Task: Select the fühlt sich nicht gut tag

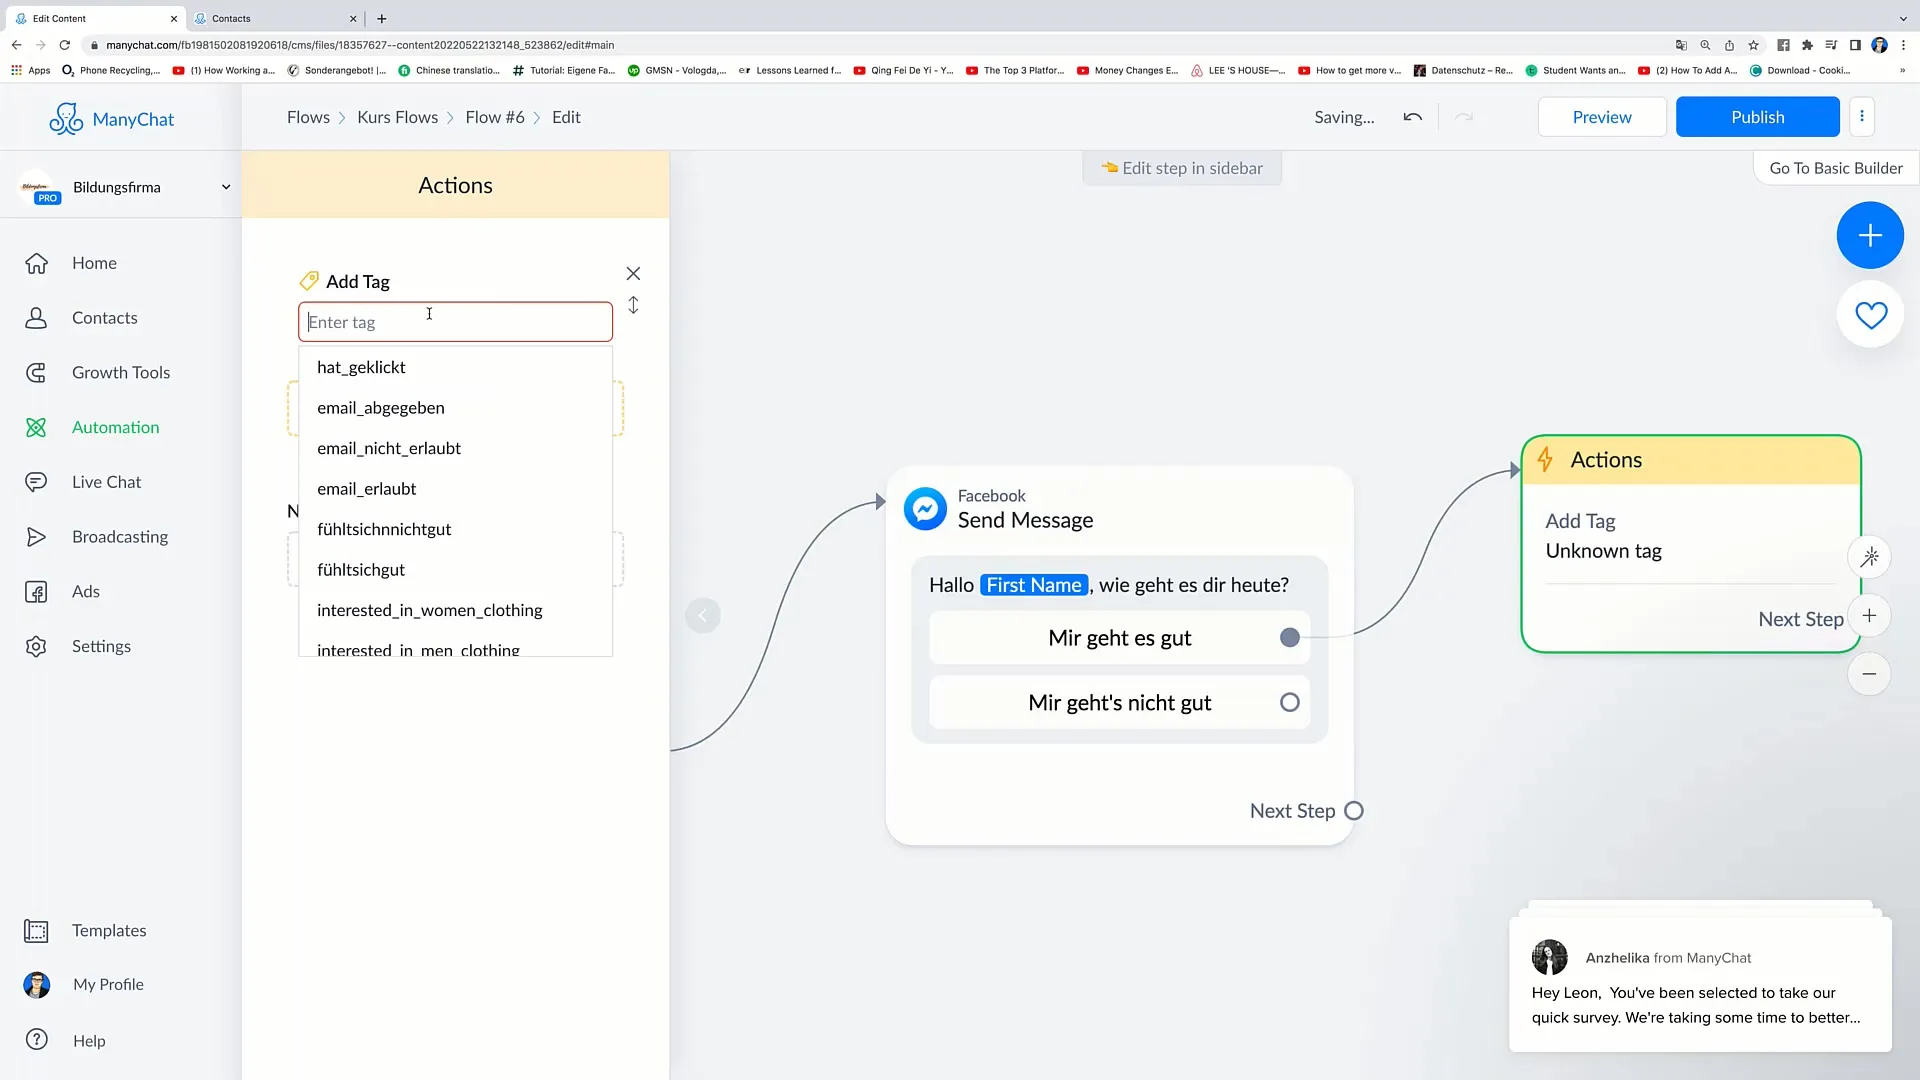Action: click(x=384, y=529)
